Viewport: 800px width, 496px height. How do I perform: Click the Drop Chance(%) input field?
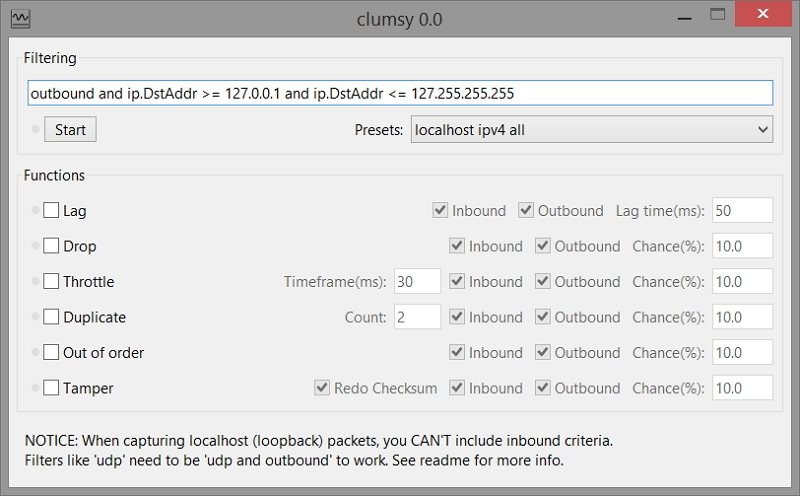(x=742, y=246)
